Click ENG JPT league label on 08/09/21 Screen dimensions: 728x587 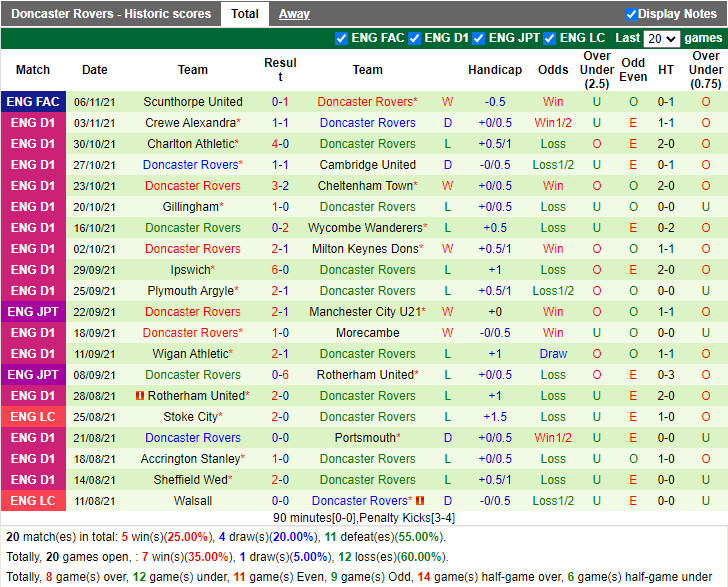tap(33, 374)
